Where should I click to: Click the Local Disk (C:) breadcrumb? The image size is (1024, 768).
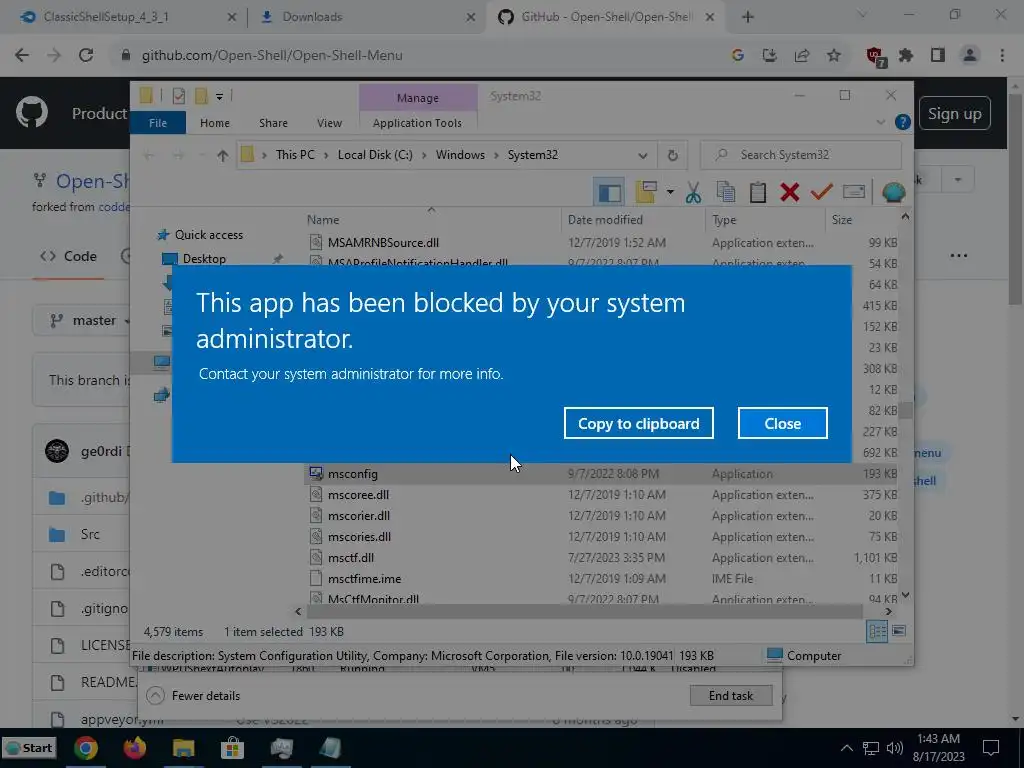tap(375, 155)
